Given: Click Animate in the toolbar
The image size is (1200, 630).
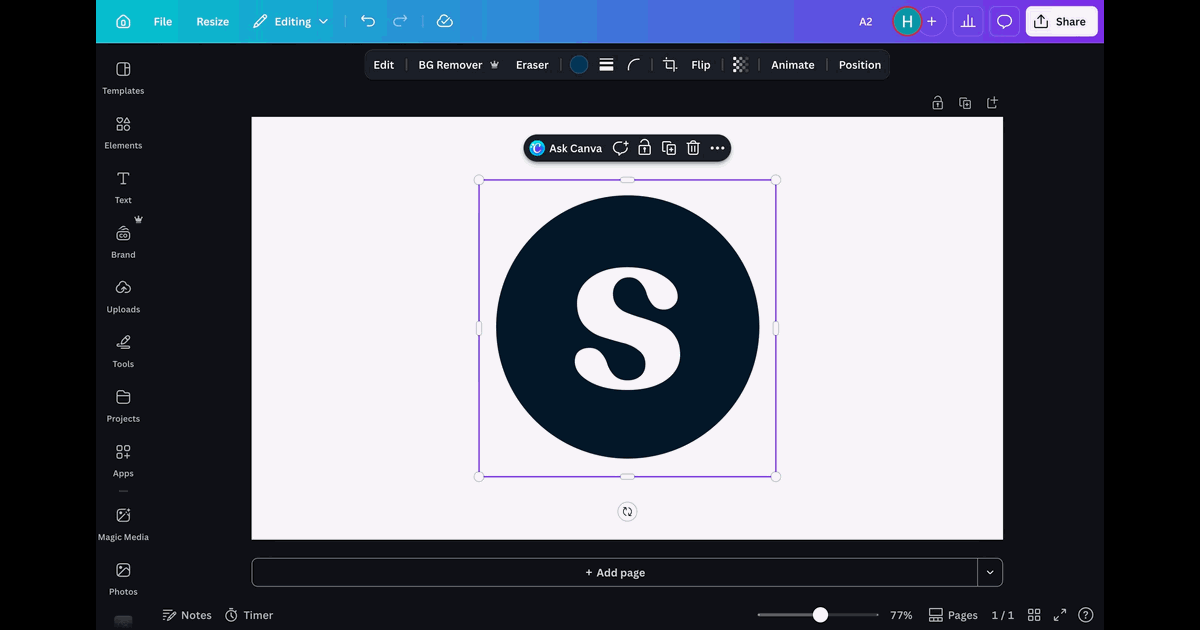Looking at the screenshot, I should pos(793,65).
